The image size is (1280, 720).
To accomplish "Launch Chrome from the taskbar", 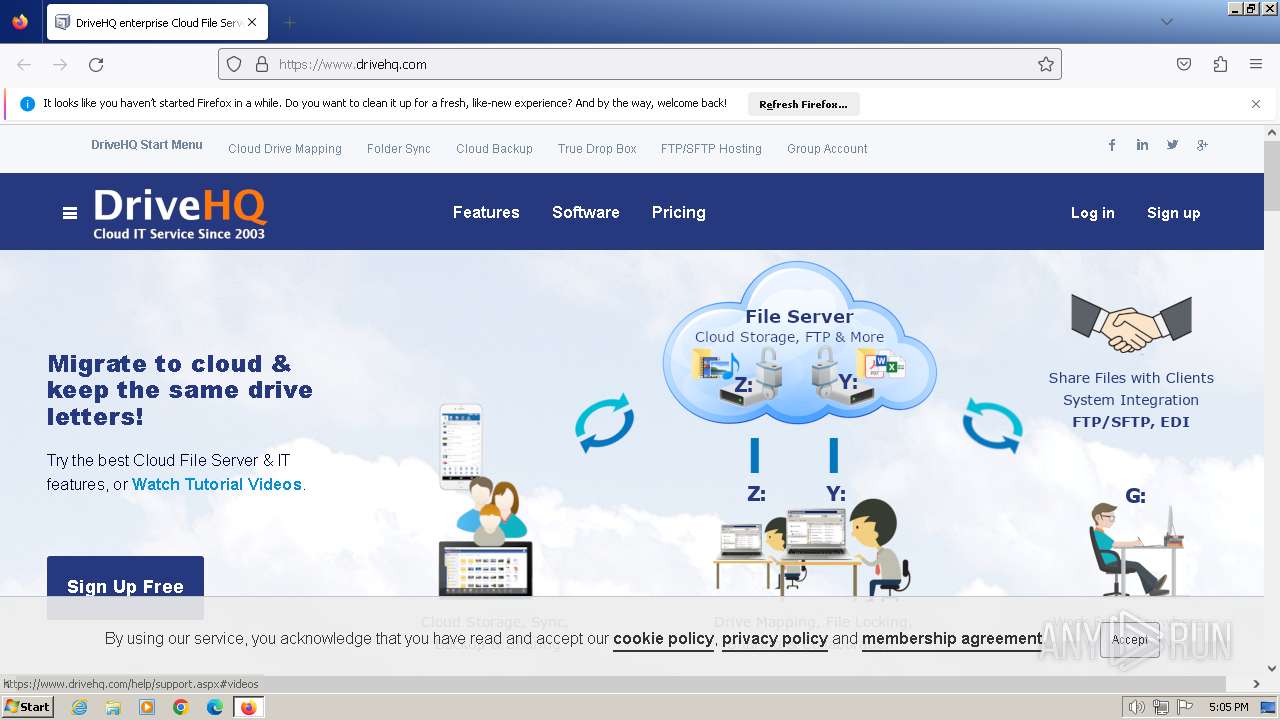I will tap(181, 707).
